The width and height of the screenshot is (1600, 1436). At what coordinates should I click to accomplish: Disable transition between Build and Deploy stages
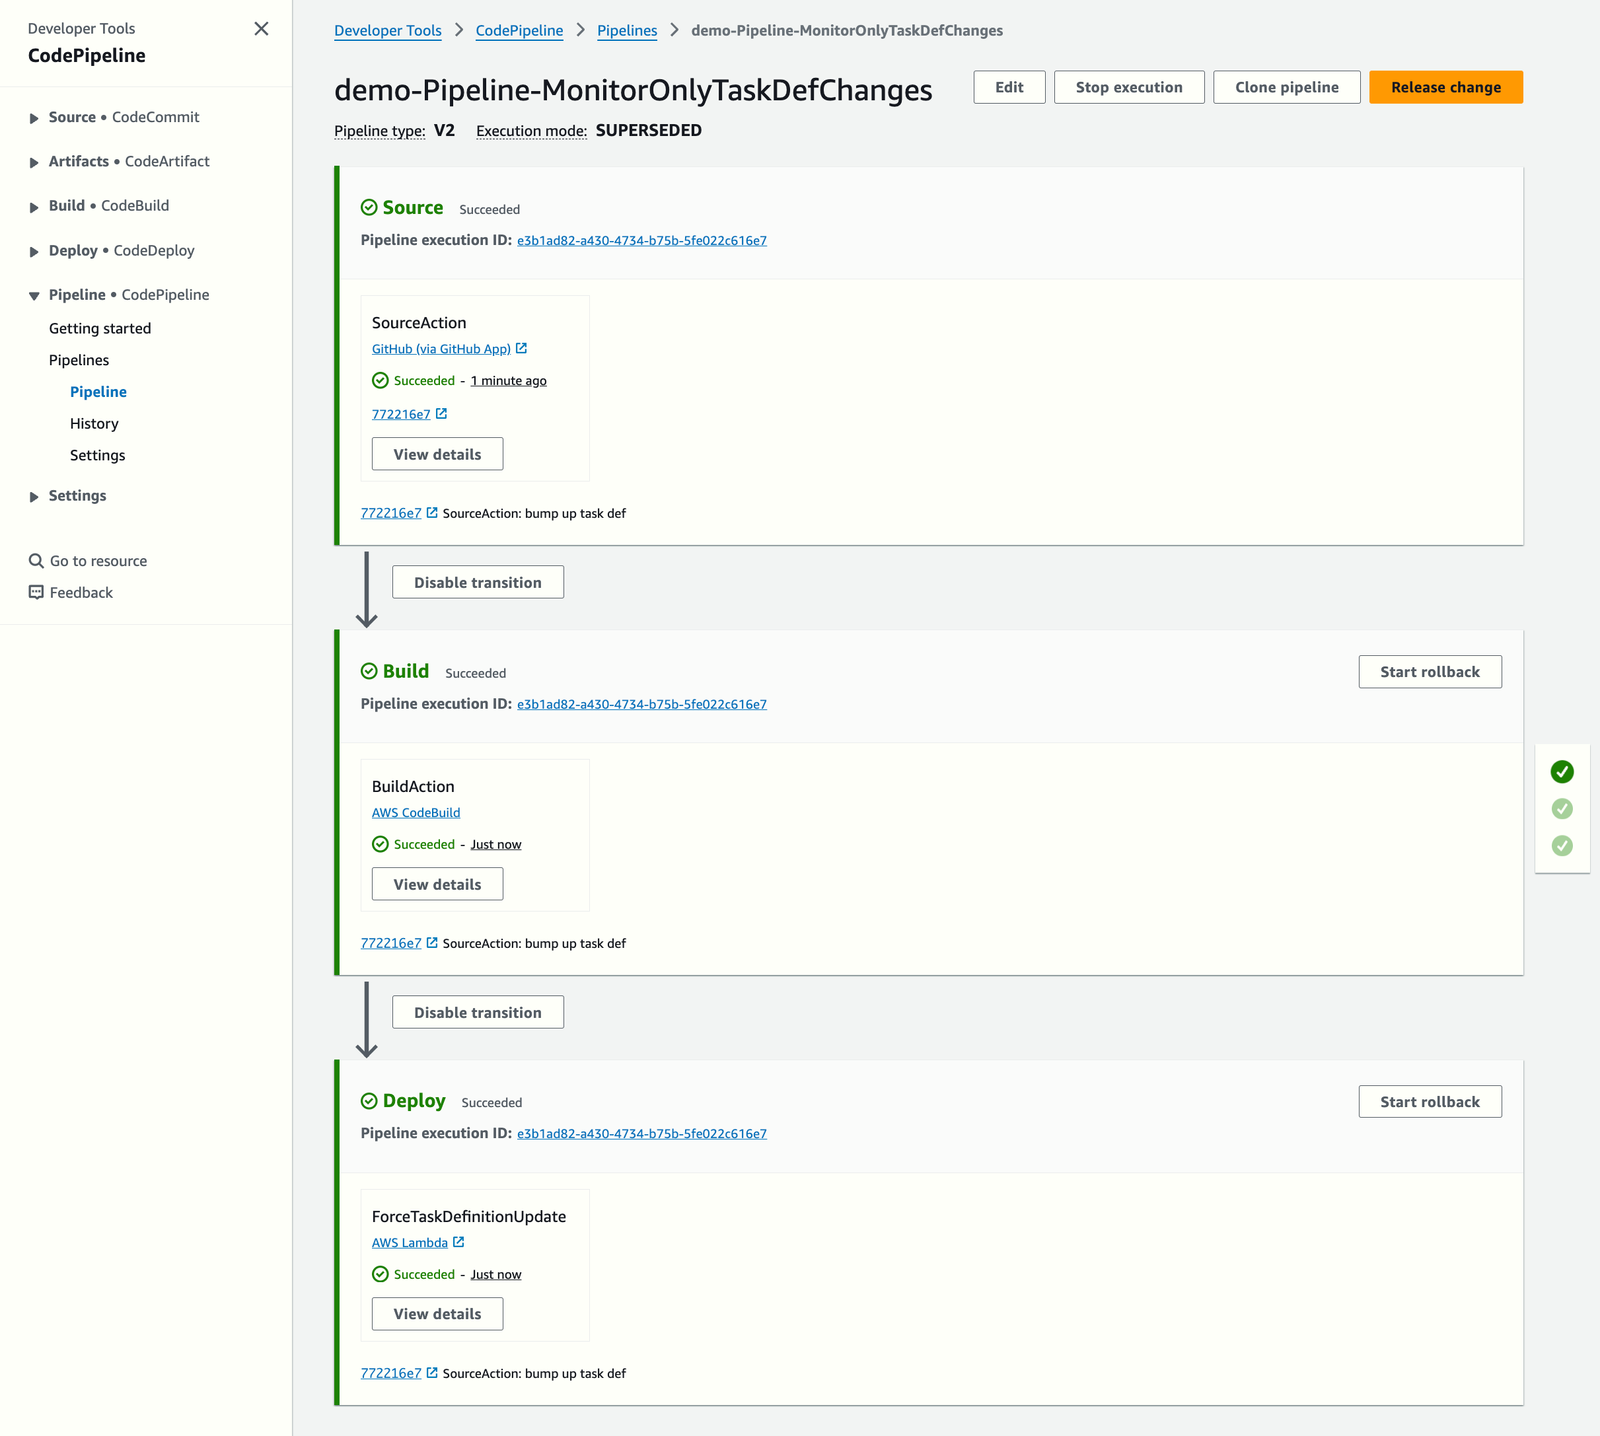(477, 1011)
